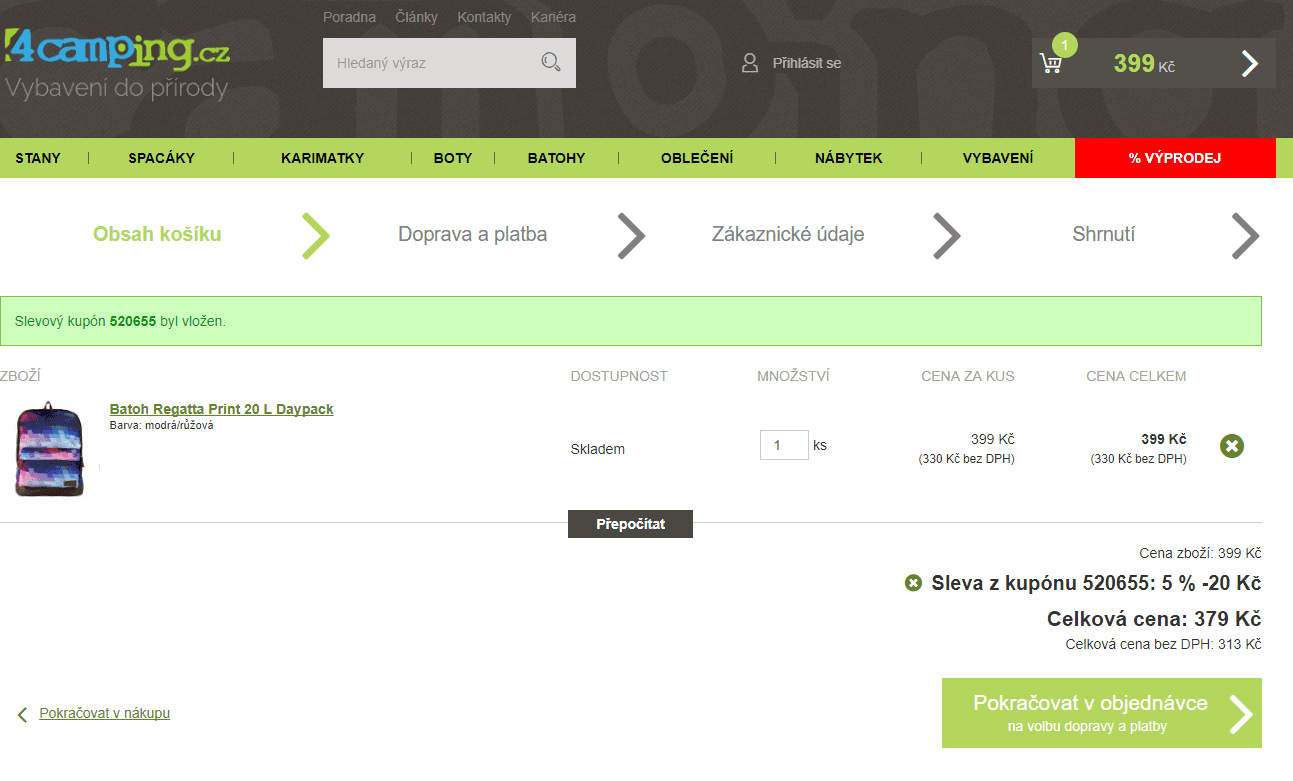The width and height of the screenshot is (1293, 781).
Task: Click the shopping cart icon in header
Action: tap(1050, 64)
